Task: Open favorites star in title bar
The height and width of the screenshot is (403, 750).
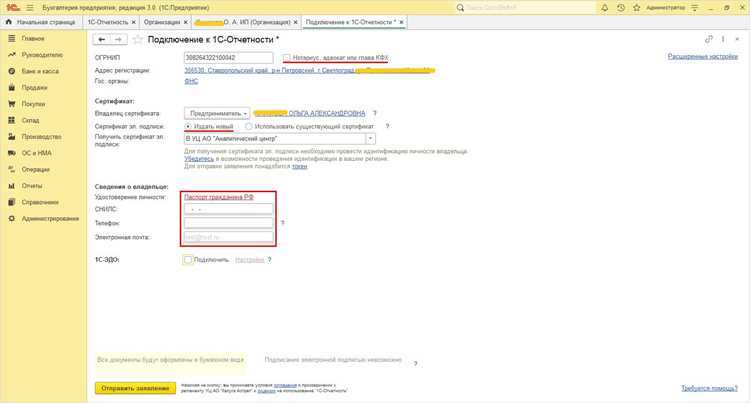Action: [637, 8]
